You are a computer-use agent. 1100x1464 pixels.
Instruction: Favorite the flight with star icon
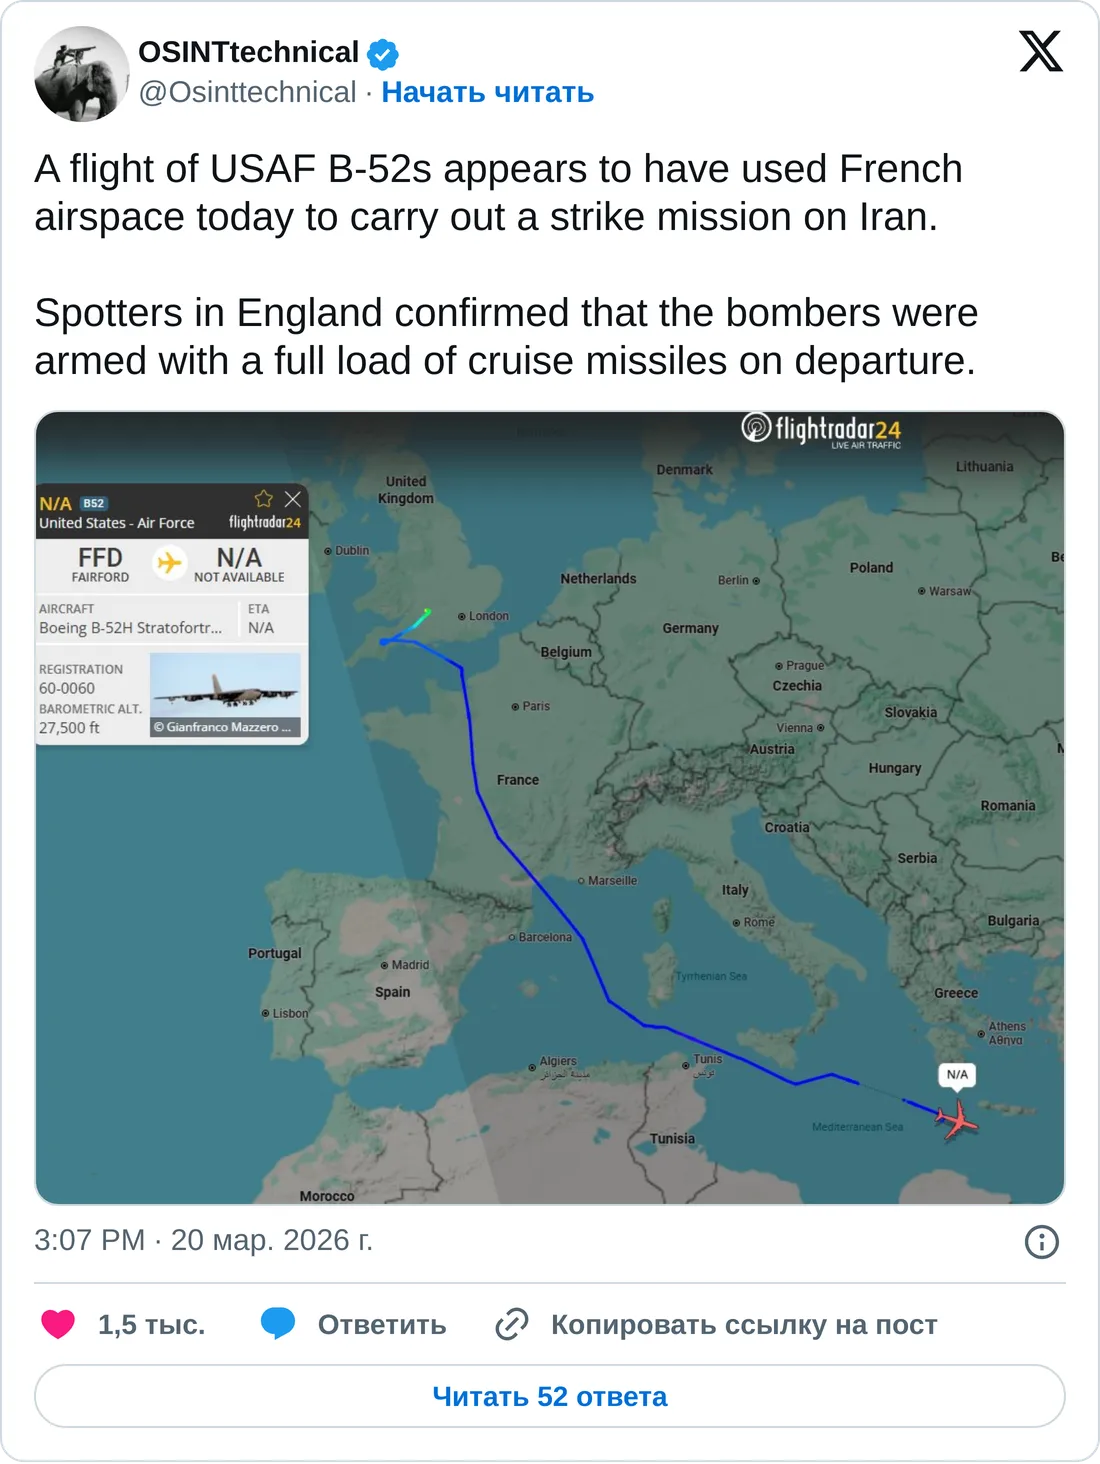264,499
